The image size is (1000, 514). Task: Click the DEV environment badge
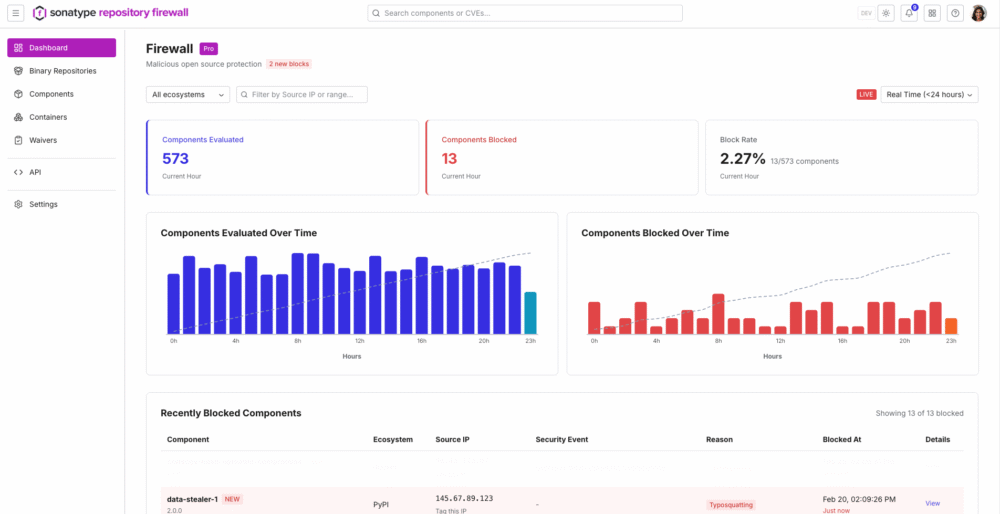tap(866, 13)
